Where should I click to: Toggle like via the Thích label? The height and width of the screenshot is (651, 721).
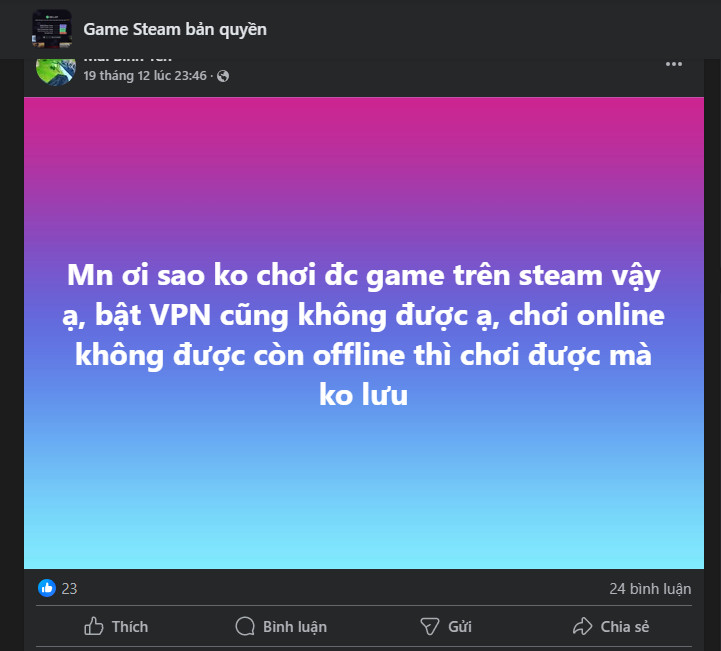pyautogui.click(x=130, y=627)
